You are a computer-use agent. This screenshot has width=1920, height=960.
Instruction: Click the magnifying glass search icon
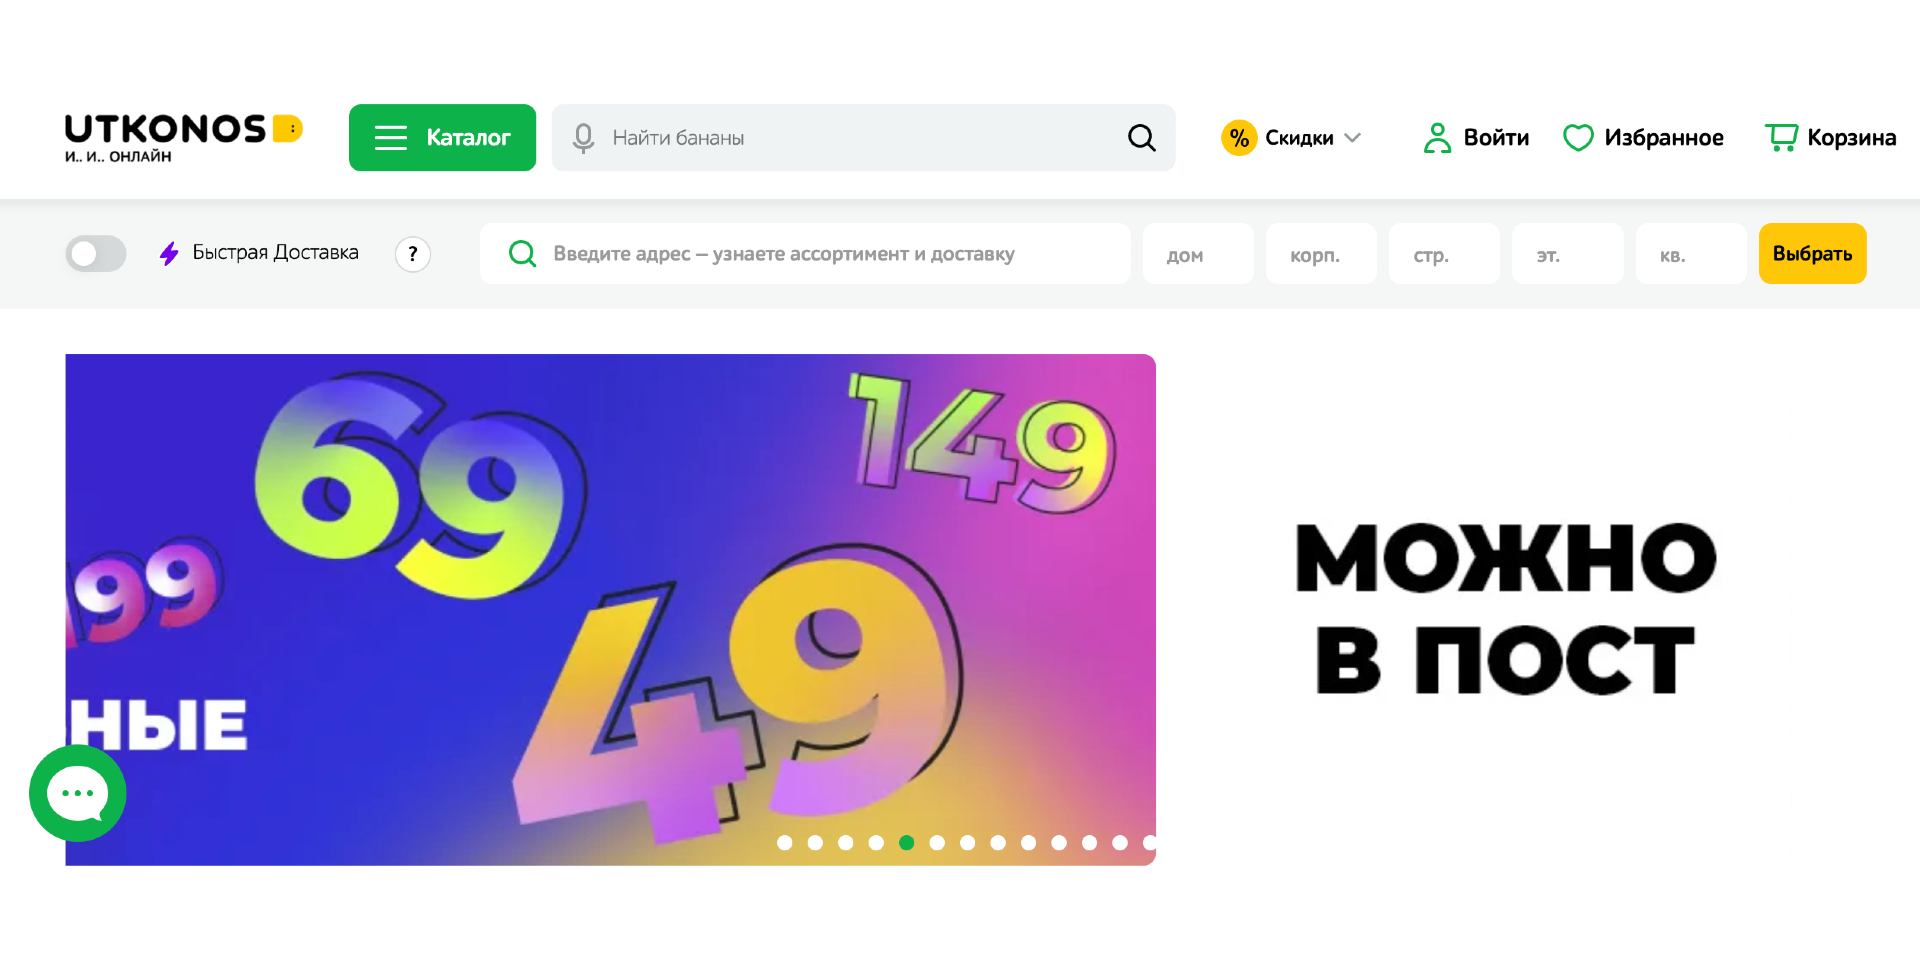(1141, 138)
